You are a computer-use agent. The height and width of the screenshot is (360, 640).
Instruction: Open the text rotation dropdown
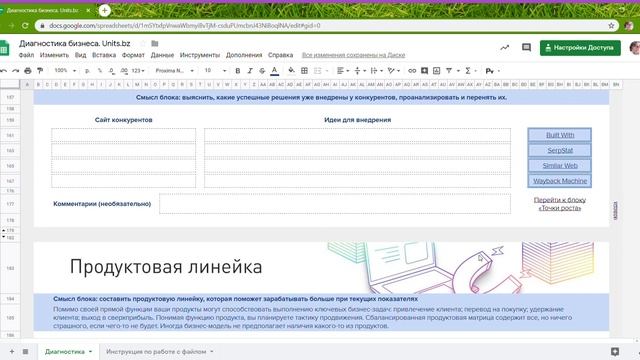point(393,71)
